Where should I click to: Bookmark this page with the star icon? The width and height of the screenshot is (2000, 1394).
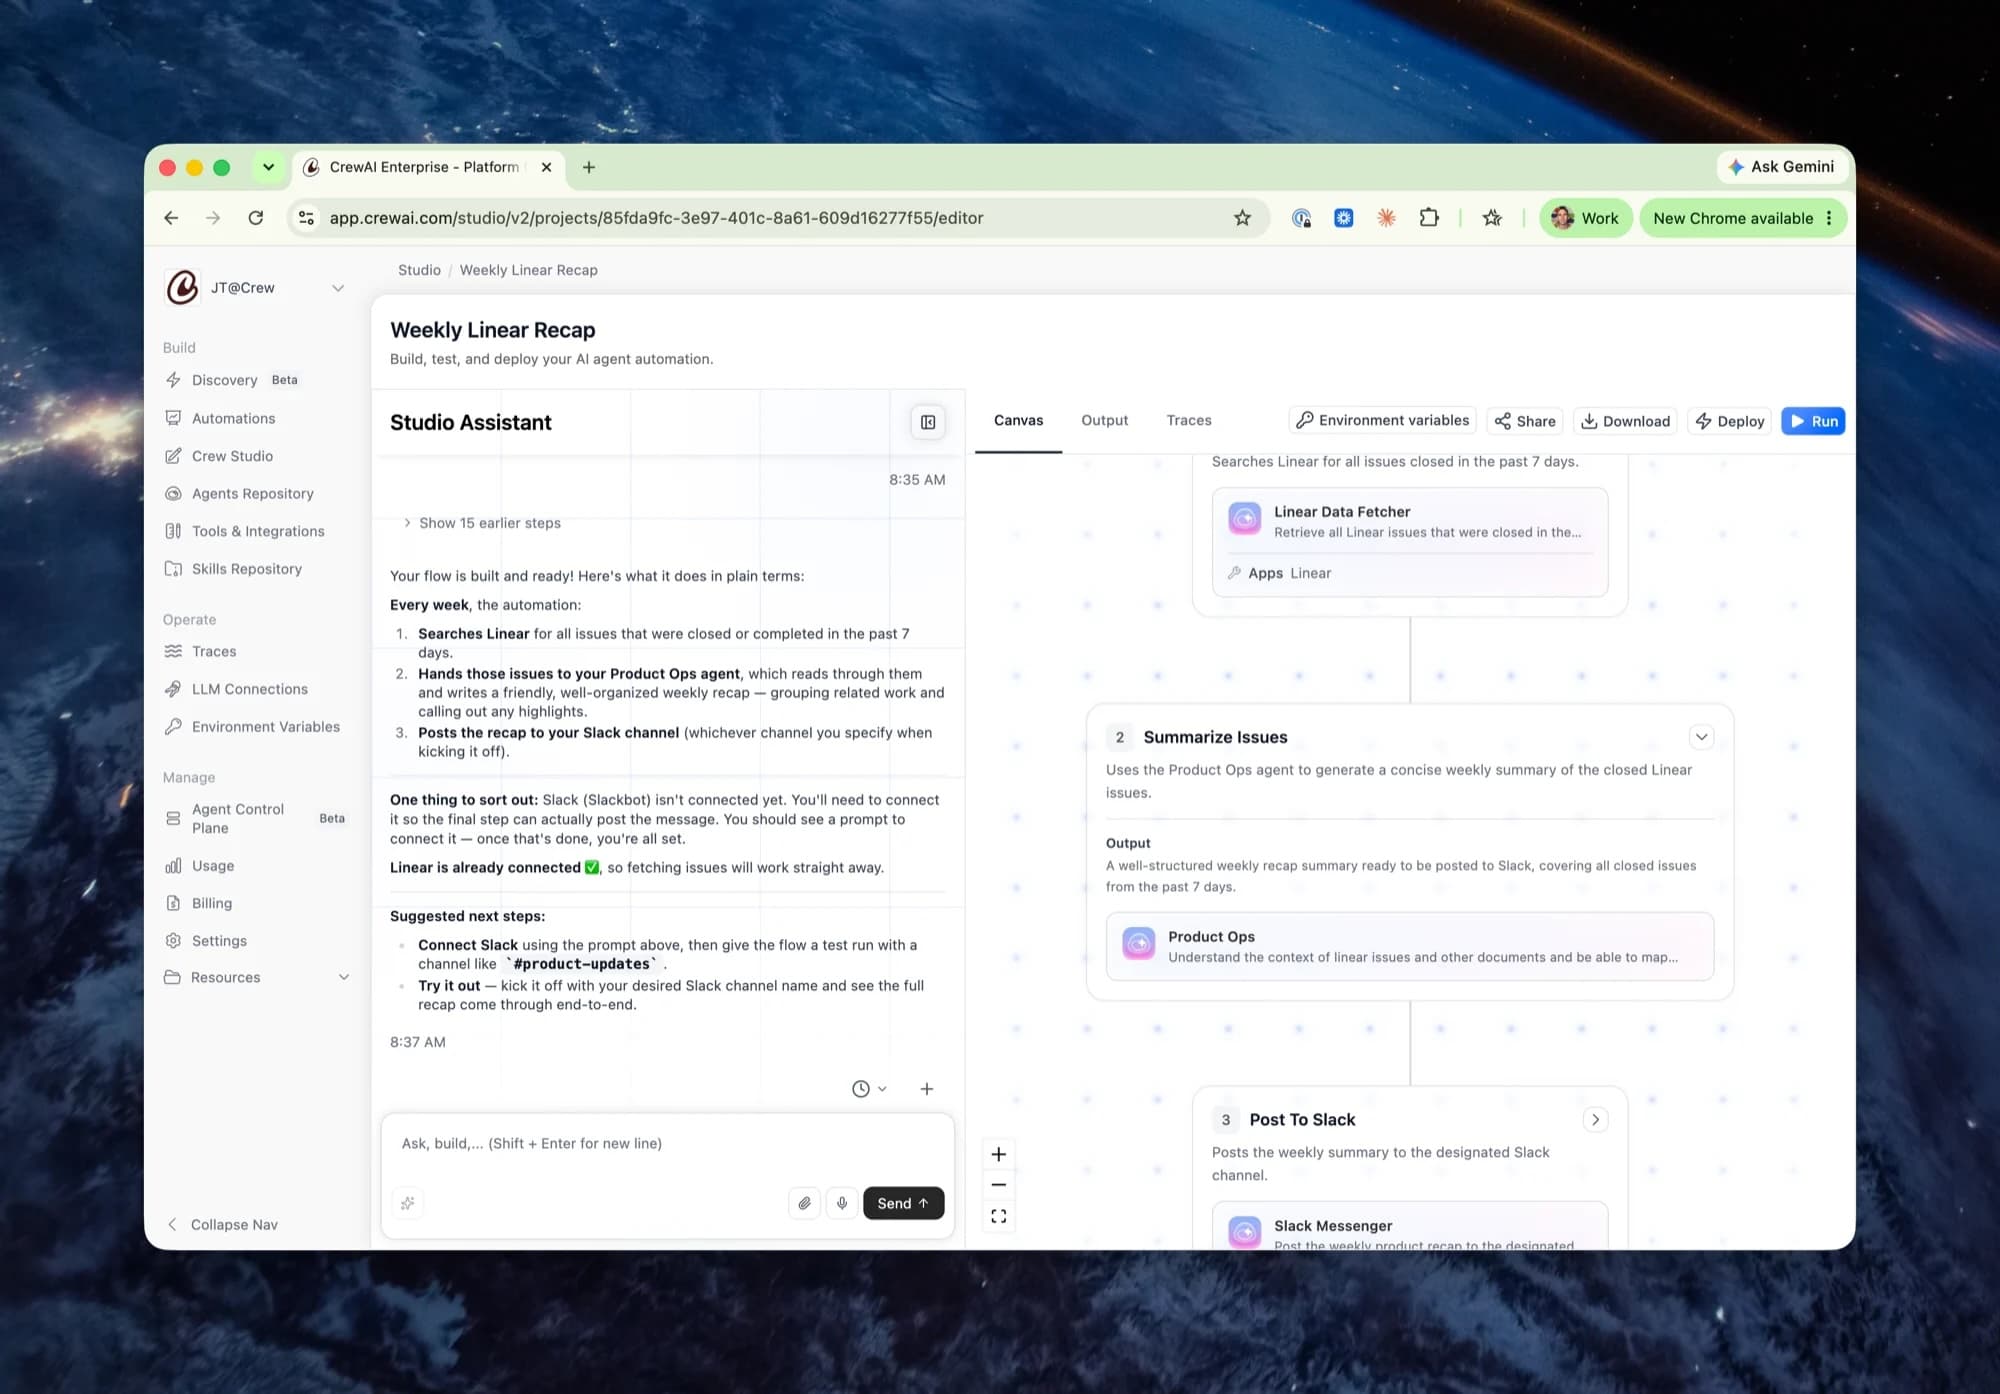[1242, 218]
